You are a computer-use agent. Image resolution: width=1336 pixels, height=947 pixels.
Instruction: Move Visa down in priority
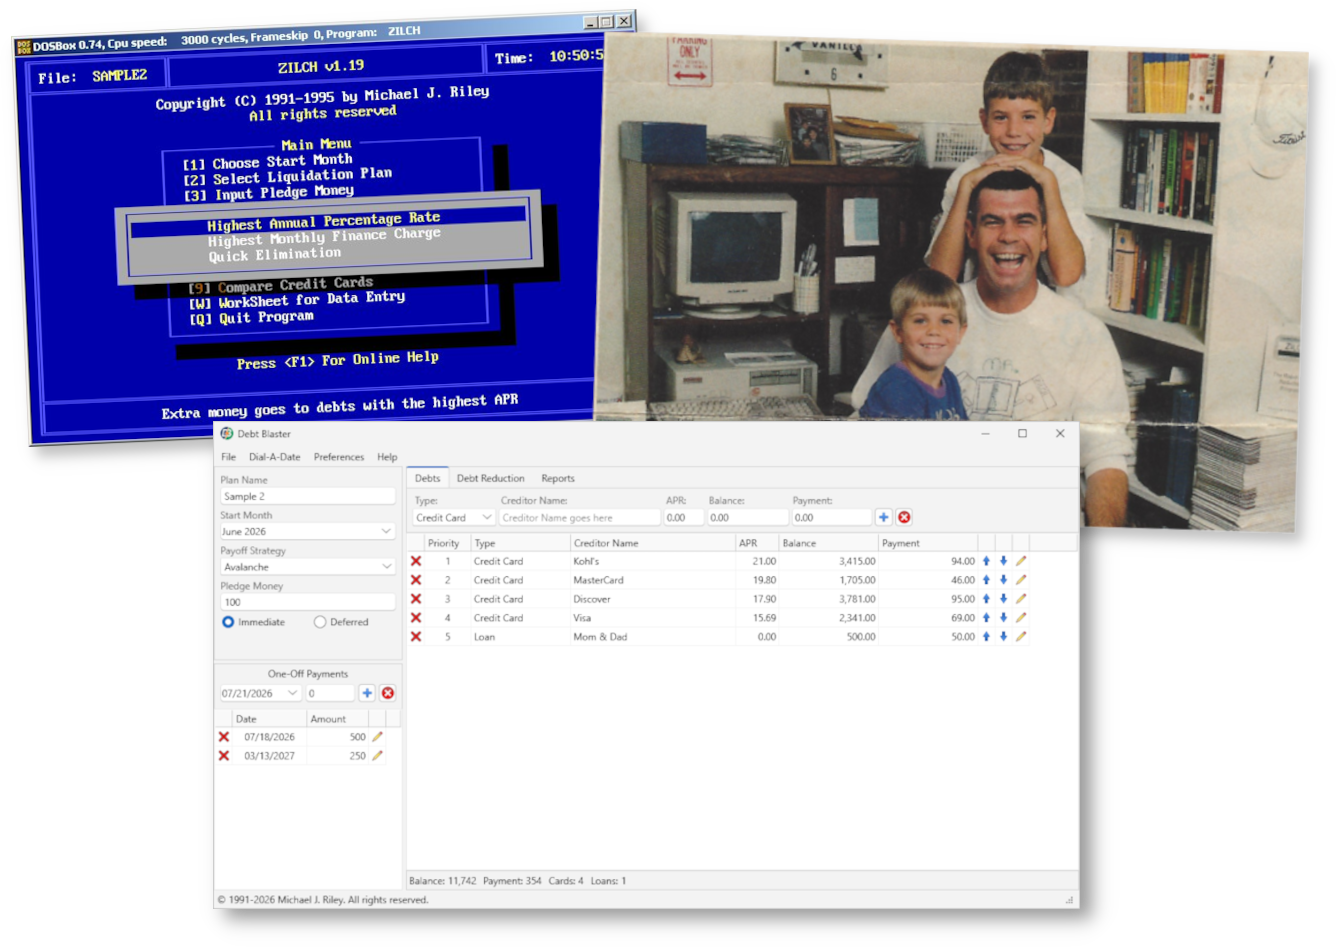(x=1003, y=618)
